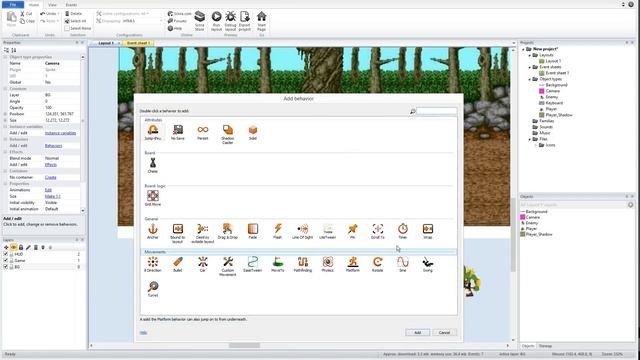The image size is (640, 360).
Task: Collapse the Layouts folder in Projects
Action: tap(530, 55)
